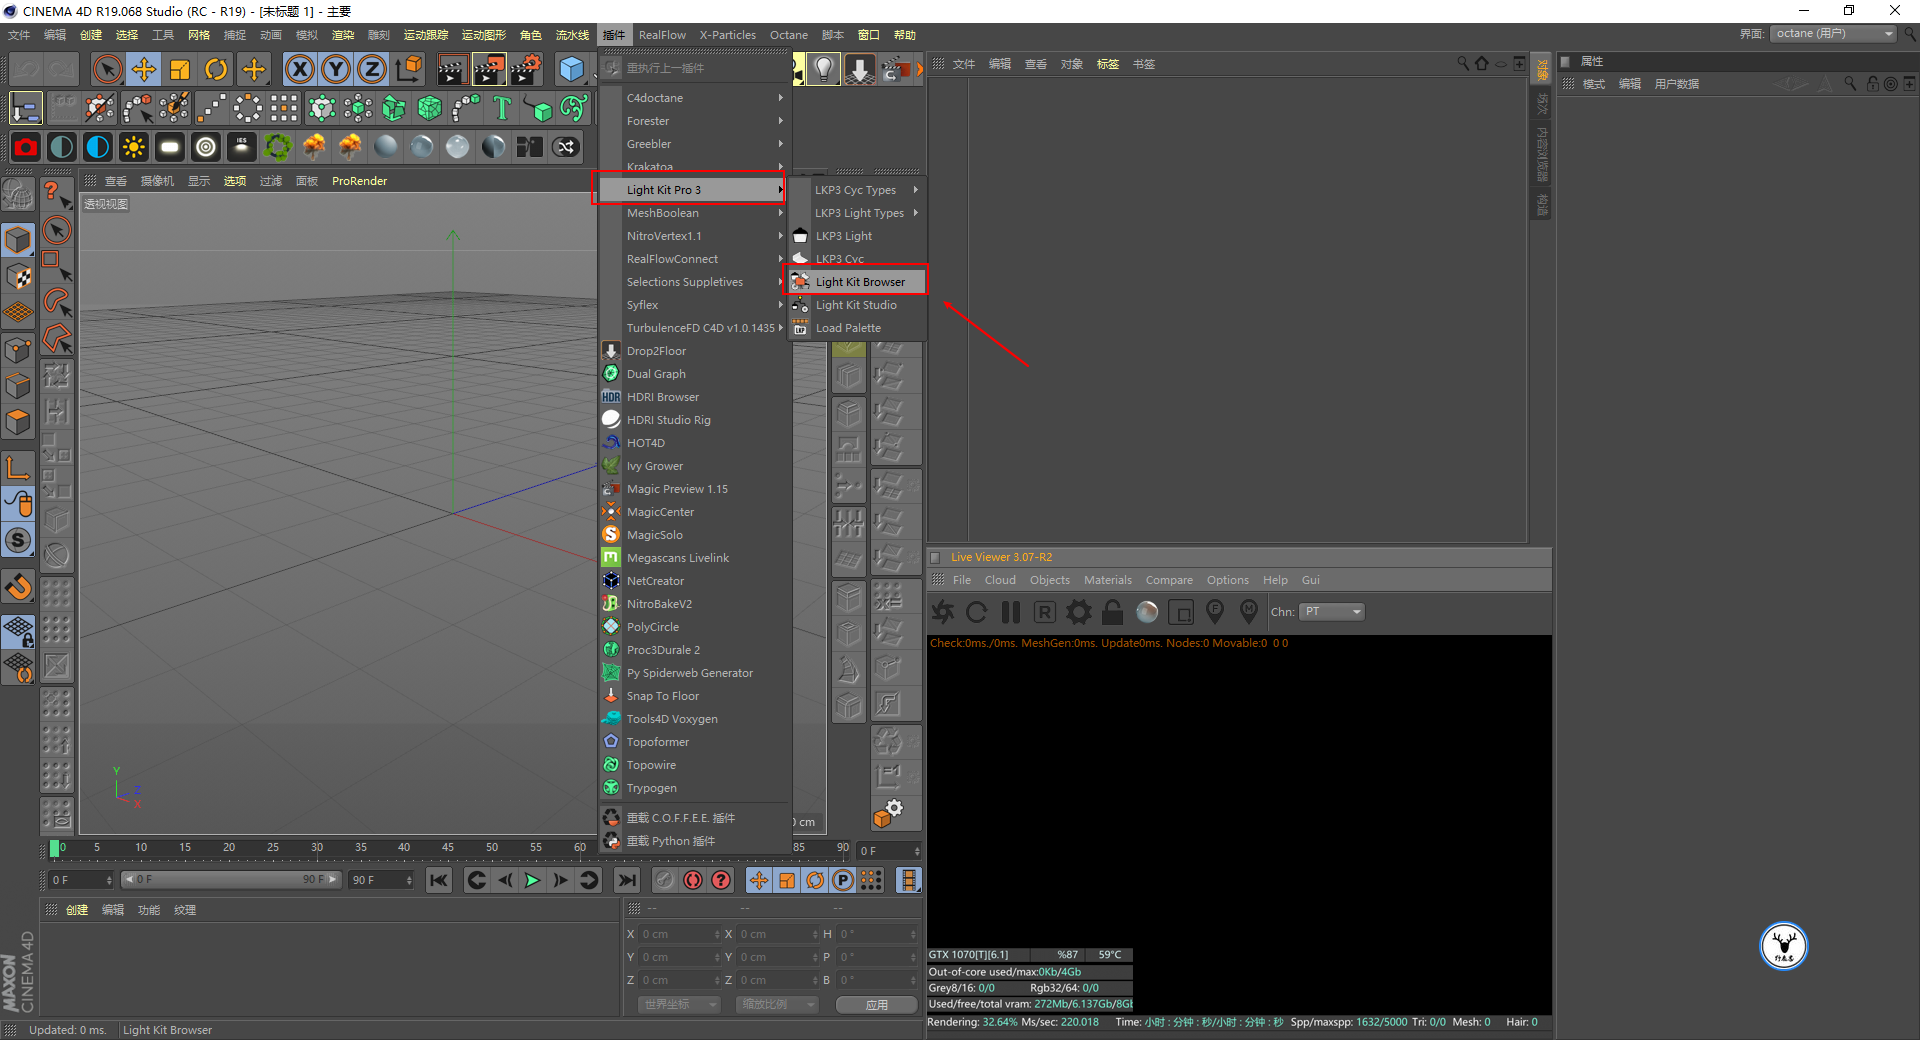1920x1040 pixels.
Task: Toggle parameter P keyframe recording button
Action: click(x=843, y=880)
